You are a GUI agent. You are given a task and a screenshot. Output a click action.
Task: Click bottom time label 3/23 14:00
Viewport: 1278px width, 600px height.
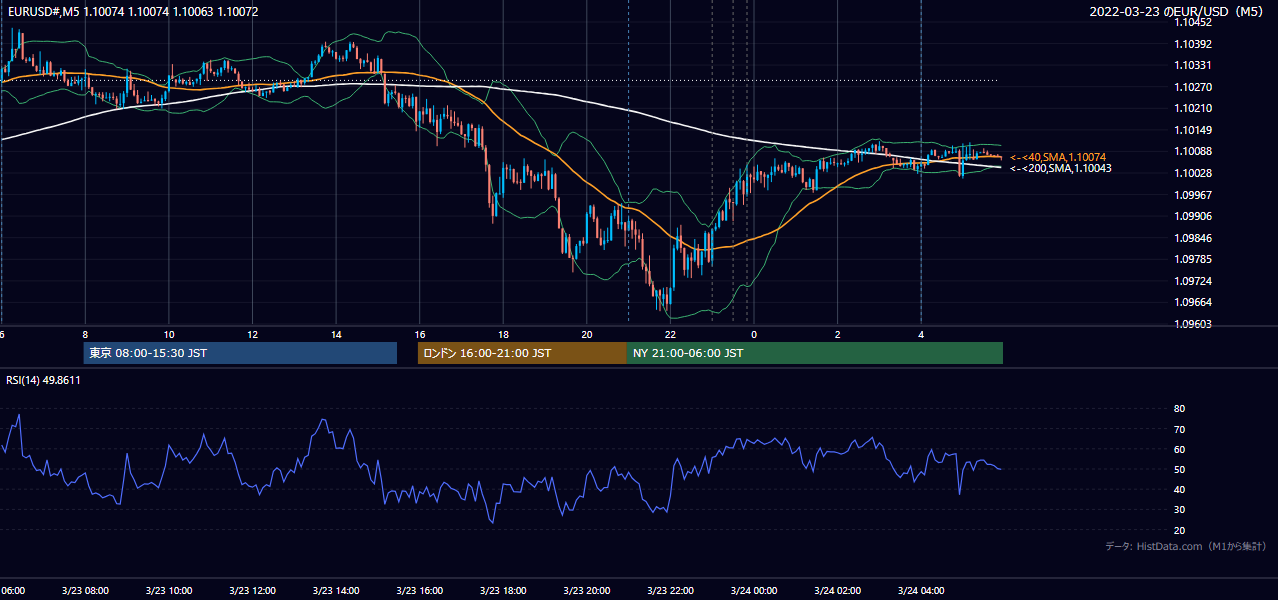pyautogui.click(x=336, y=590)
